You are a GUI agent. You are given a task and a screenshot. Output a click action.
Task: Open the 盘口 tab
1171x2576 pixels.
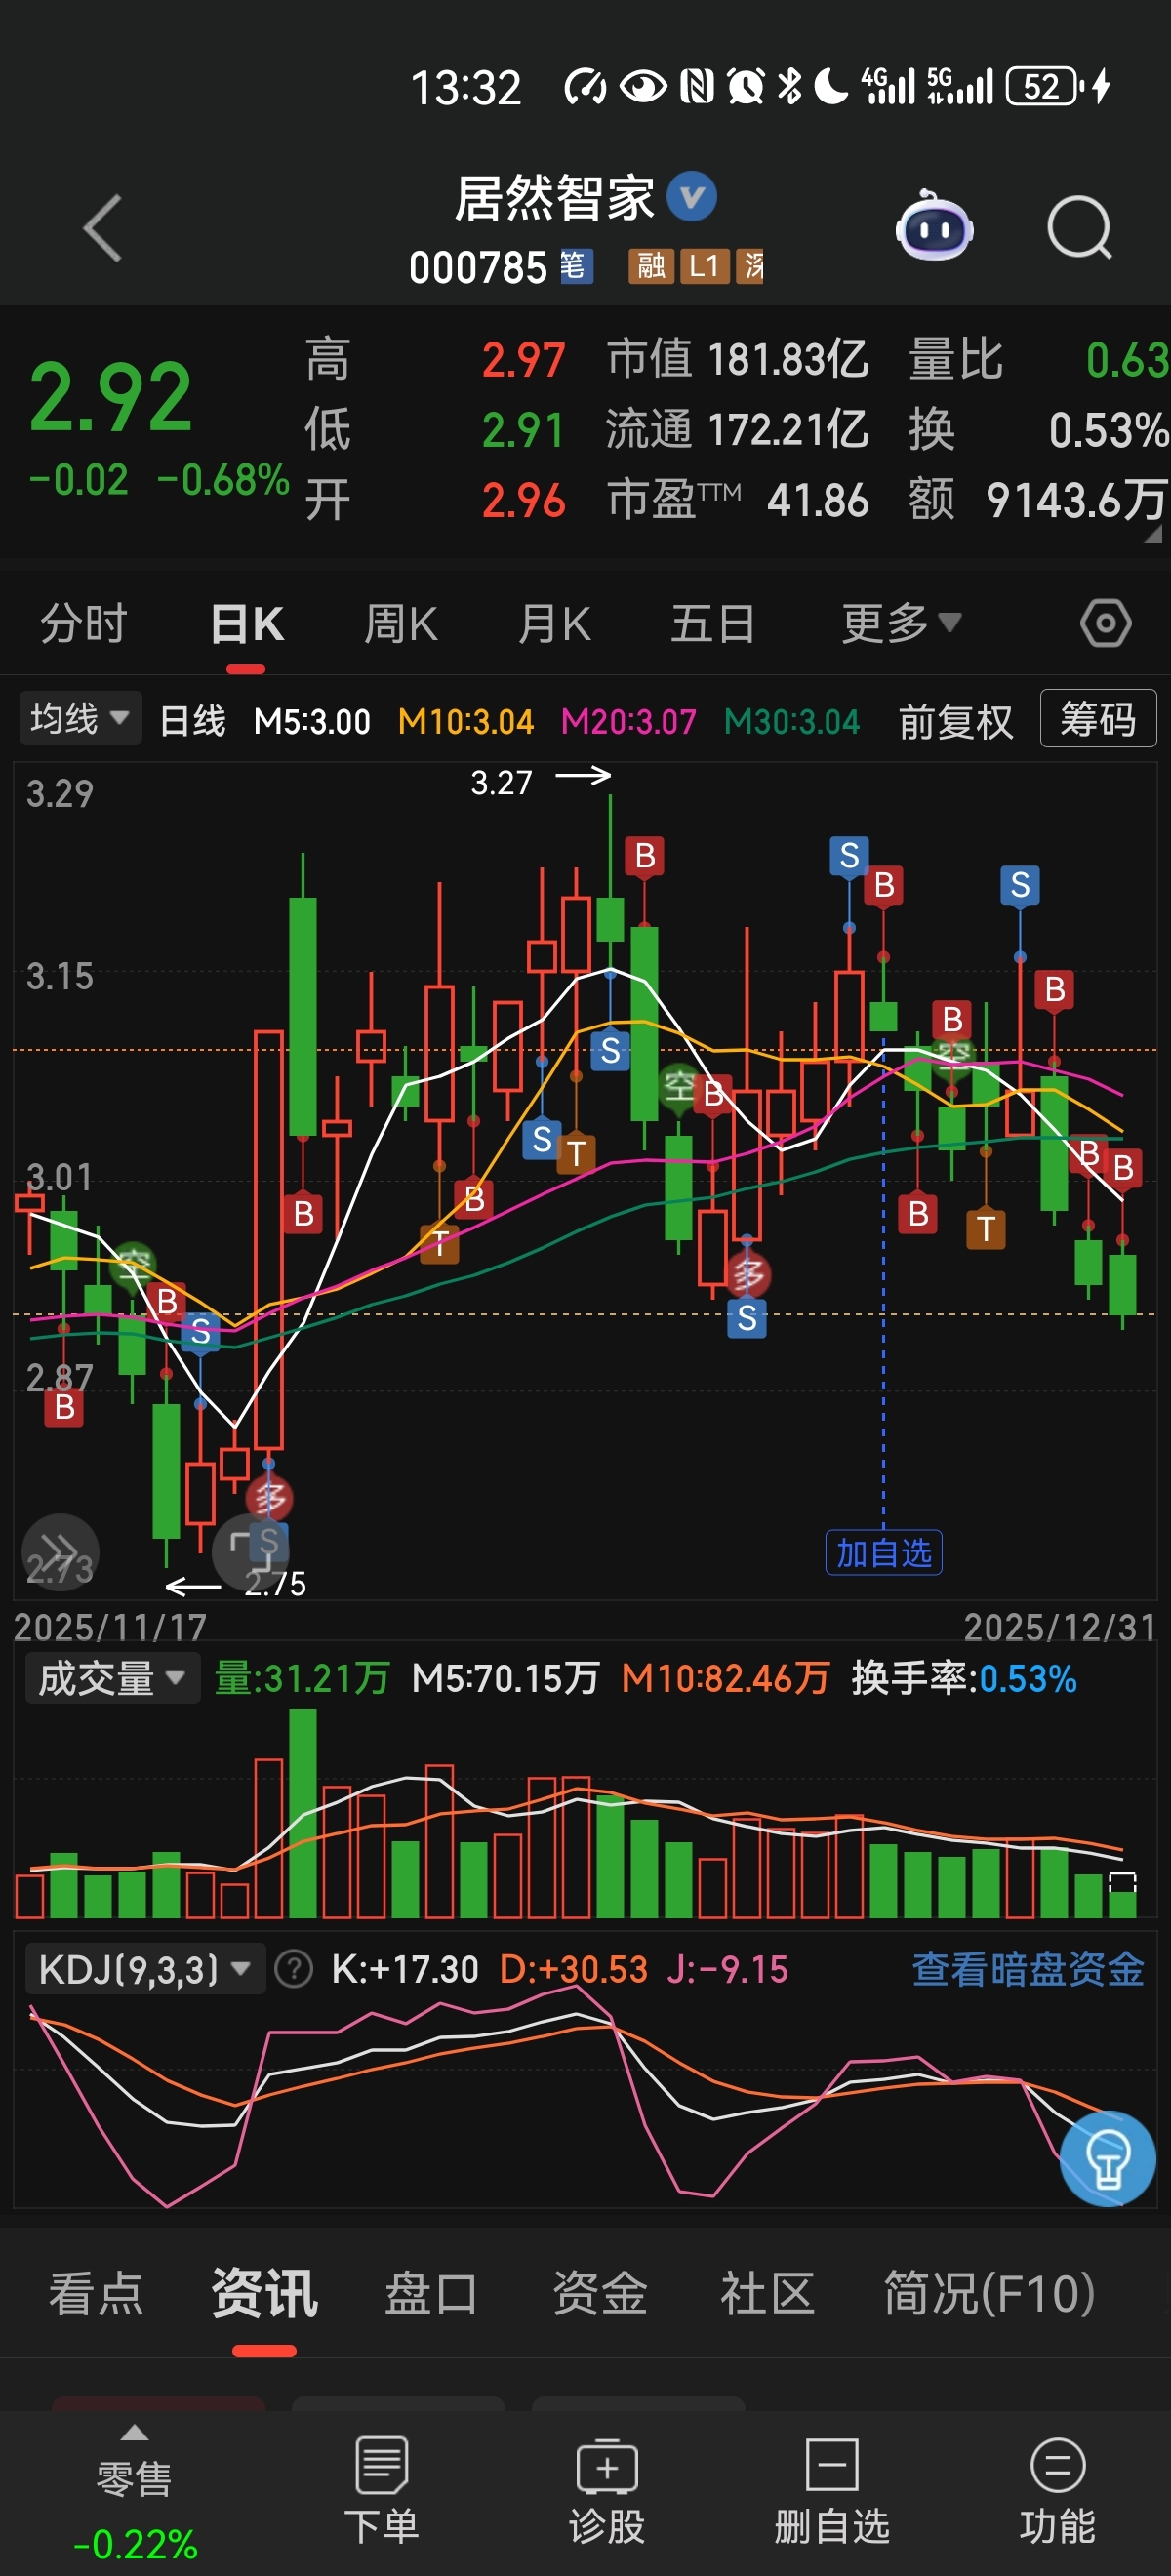point(431,2293)
